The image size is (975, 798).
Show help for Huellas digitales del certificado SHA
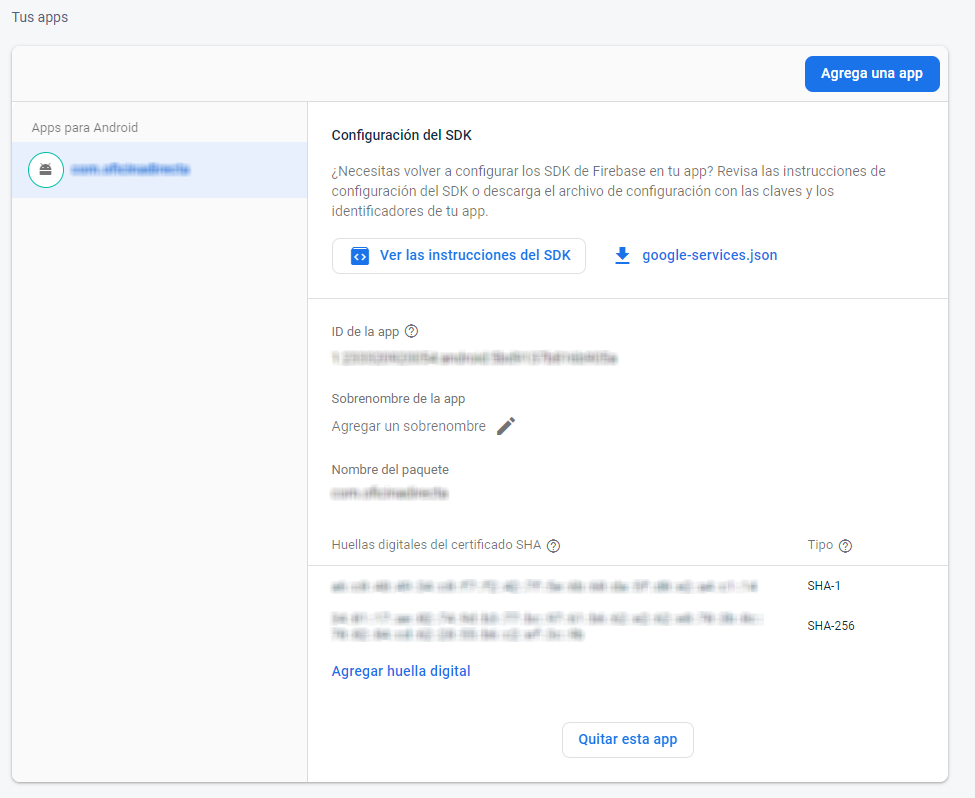pos(553,546)
